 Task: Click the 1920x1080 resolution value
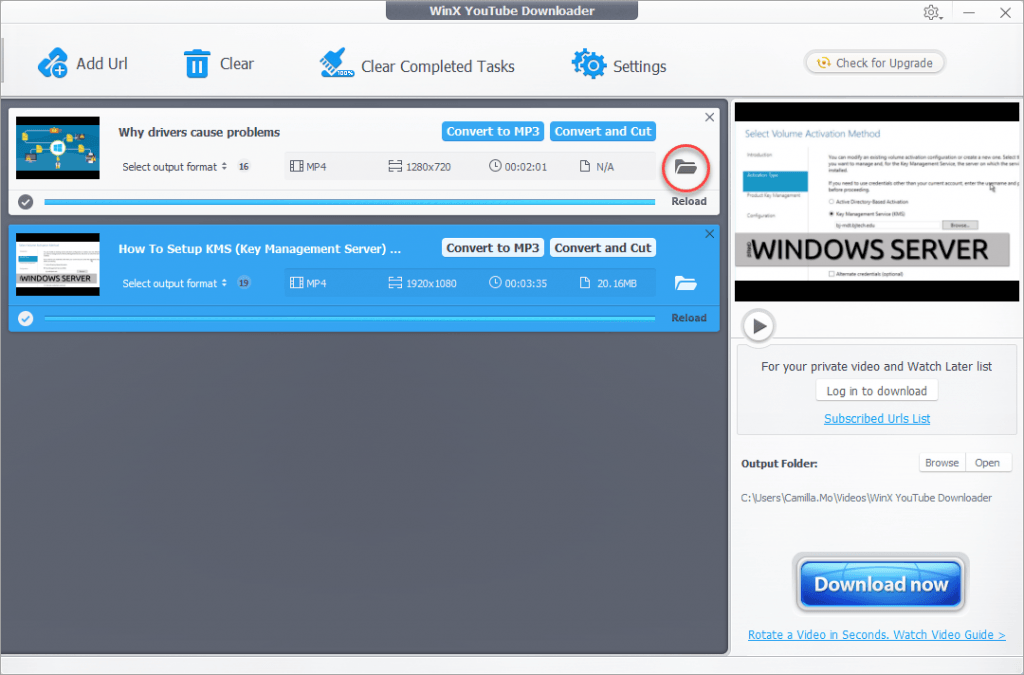coord(431,283)
